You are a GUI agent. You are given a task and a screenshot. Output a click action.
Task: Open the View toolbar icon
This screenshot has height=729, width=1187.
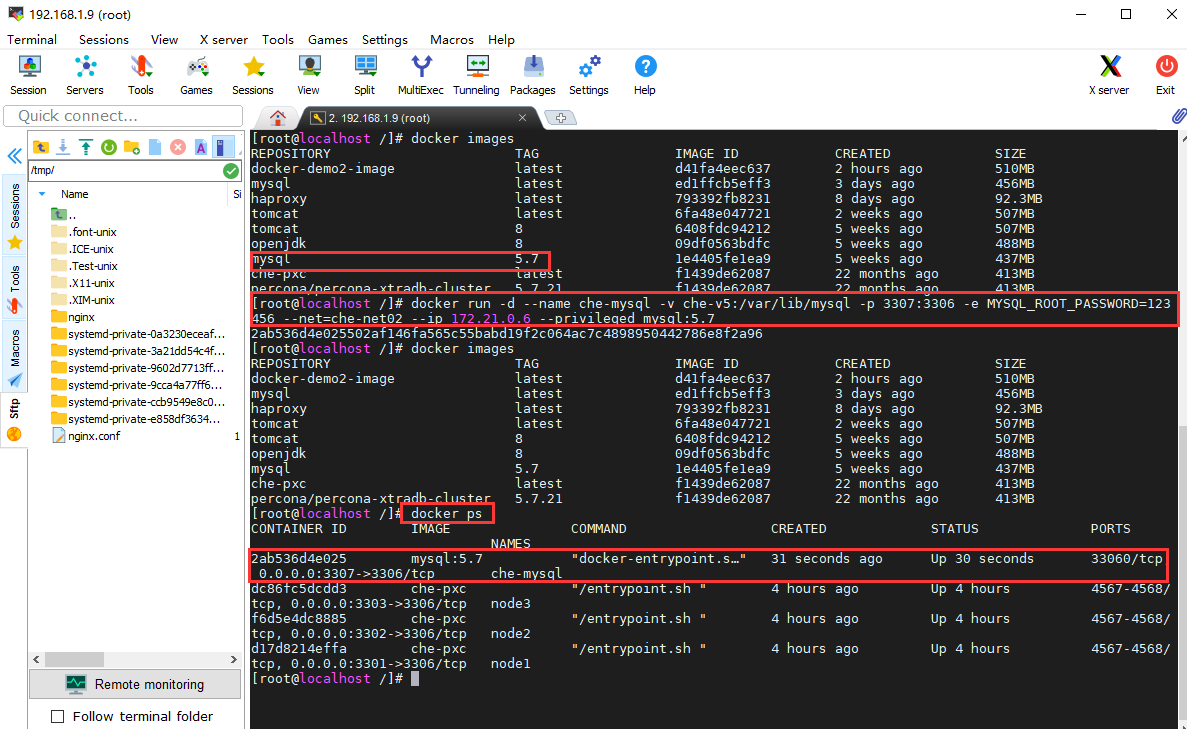coord(309,75)
